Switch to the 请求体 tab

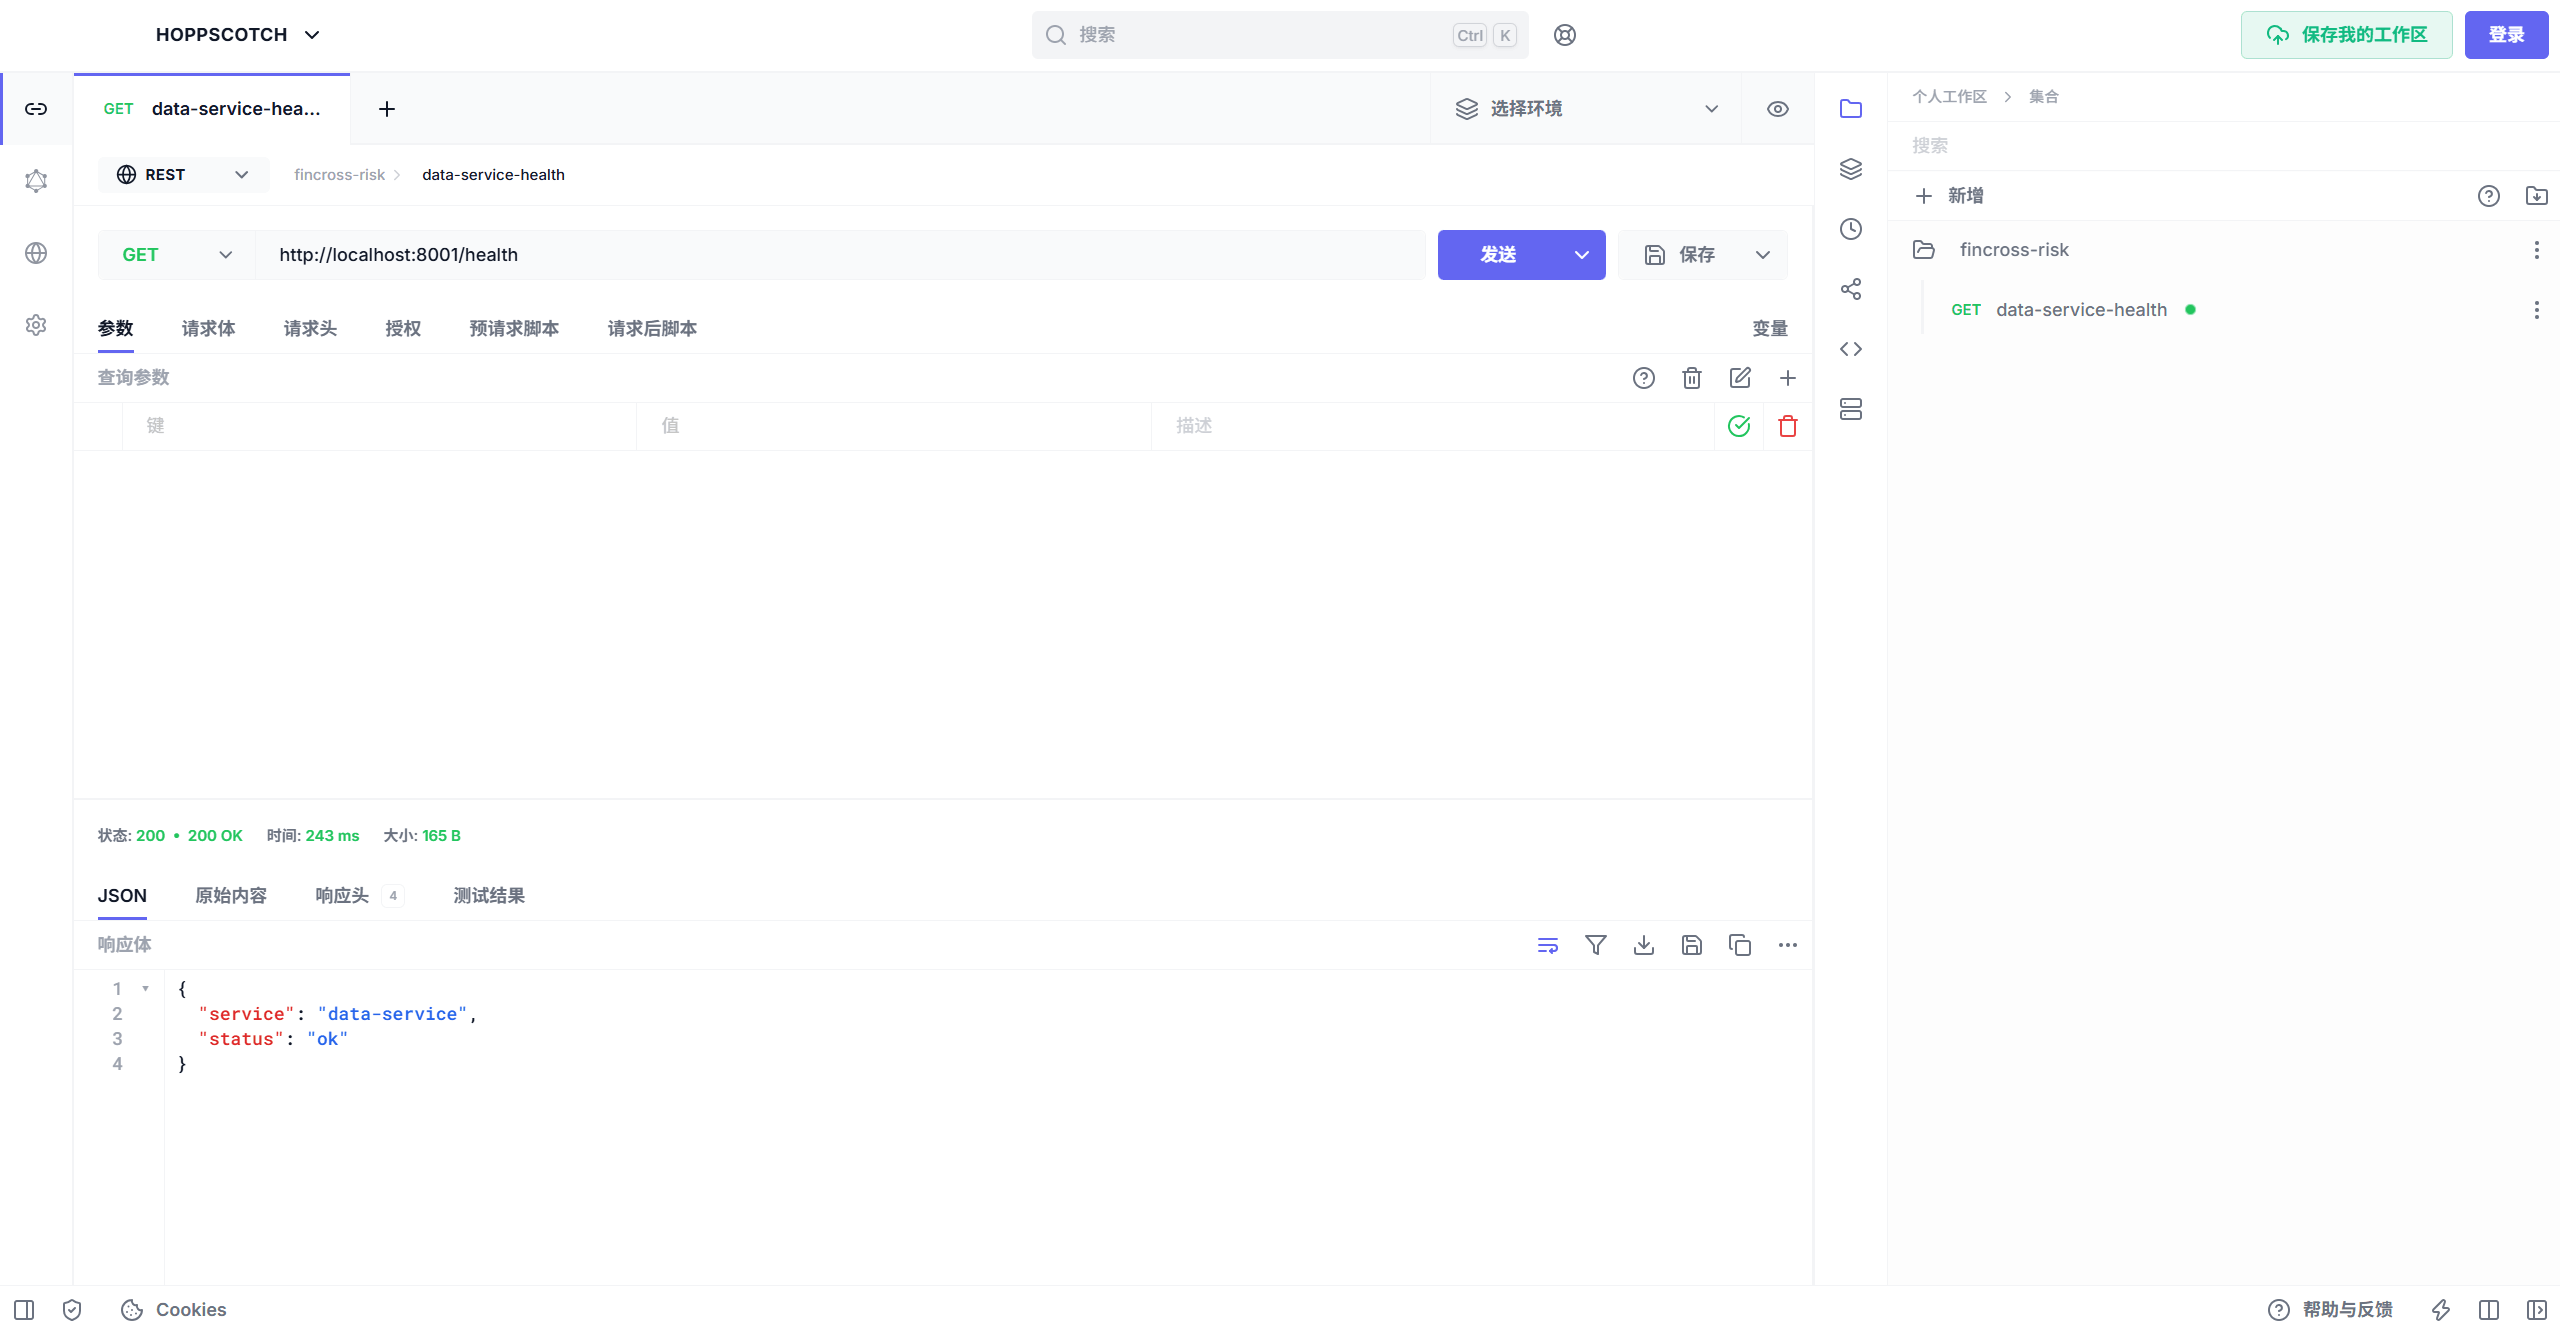pyautogui.click(x=208, y=329)
